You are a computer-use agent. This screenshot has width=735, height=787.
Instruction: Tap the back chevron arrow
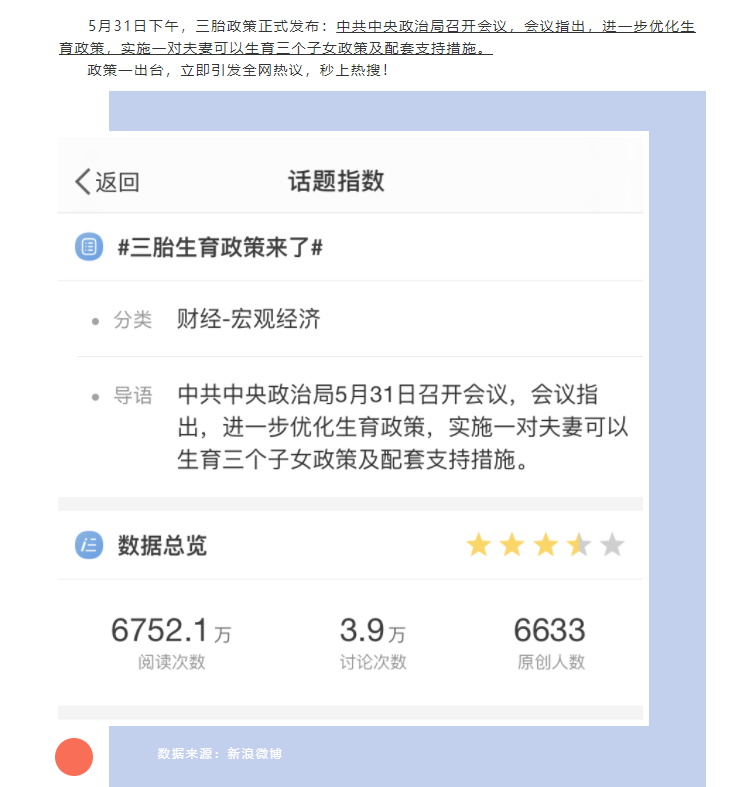point(83,181)
